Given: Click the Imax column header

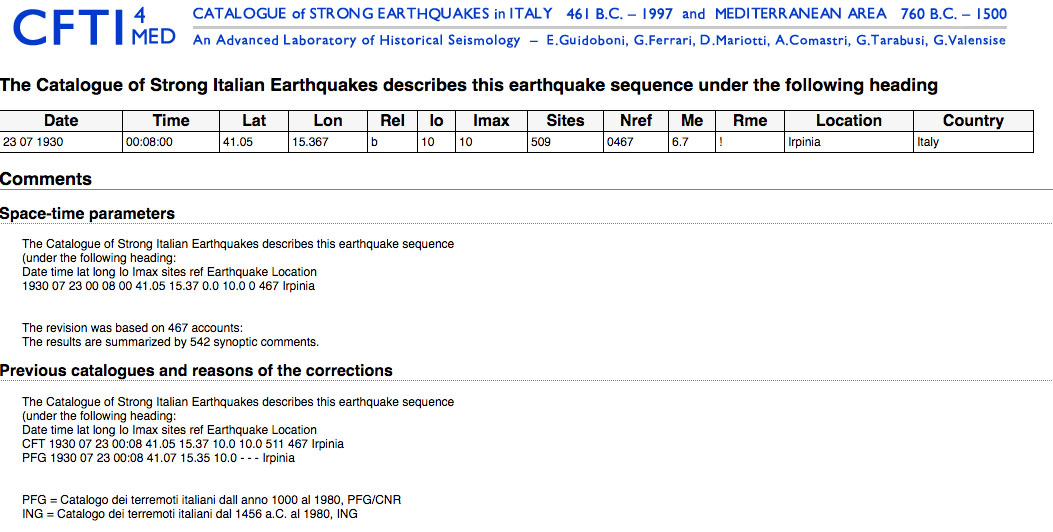Looking at the screenshot, I should point(491,120).
